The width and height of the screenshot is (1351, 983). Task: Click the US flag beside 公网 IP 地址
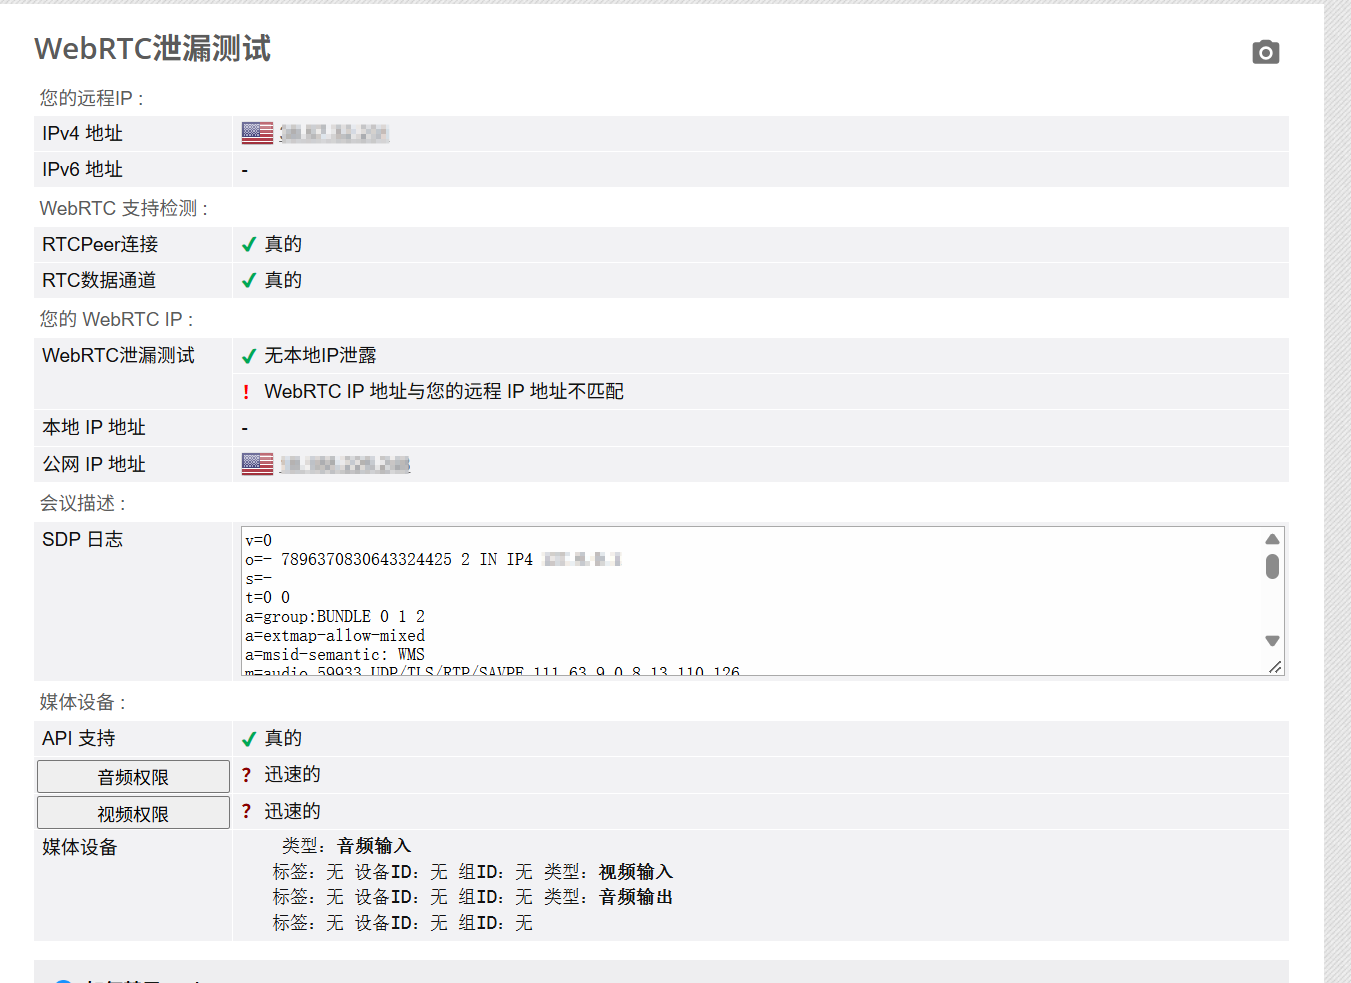tap(257, 464)
